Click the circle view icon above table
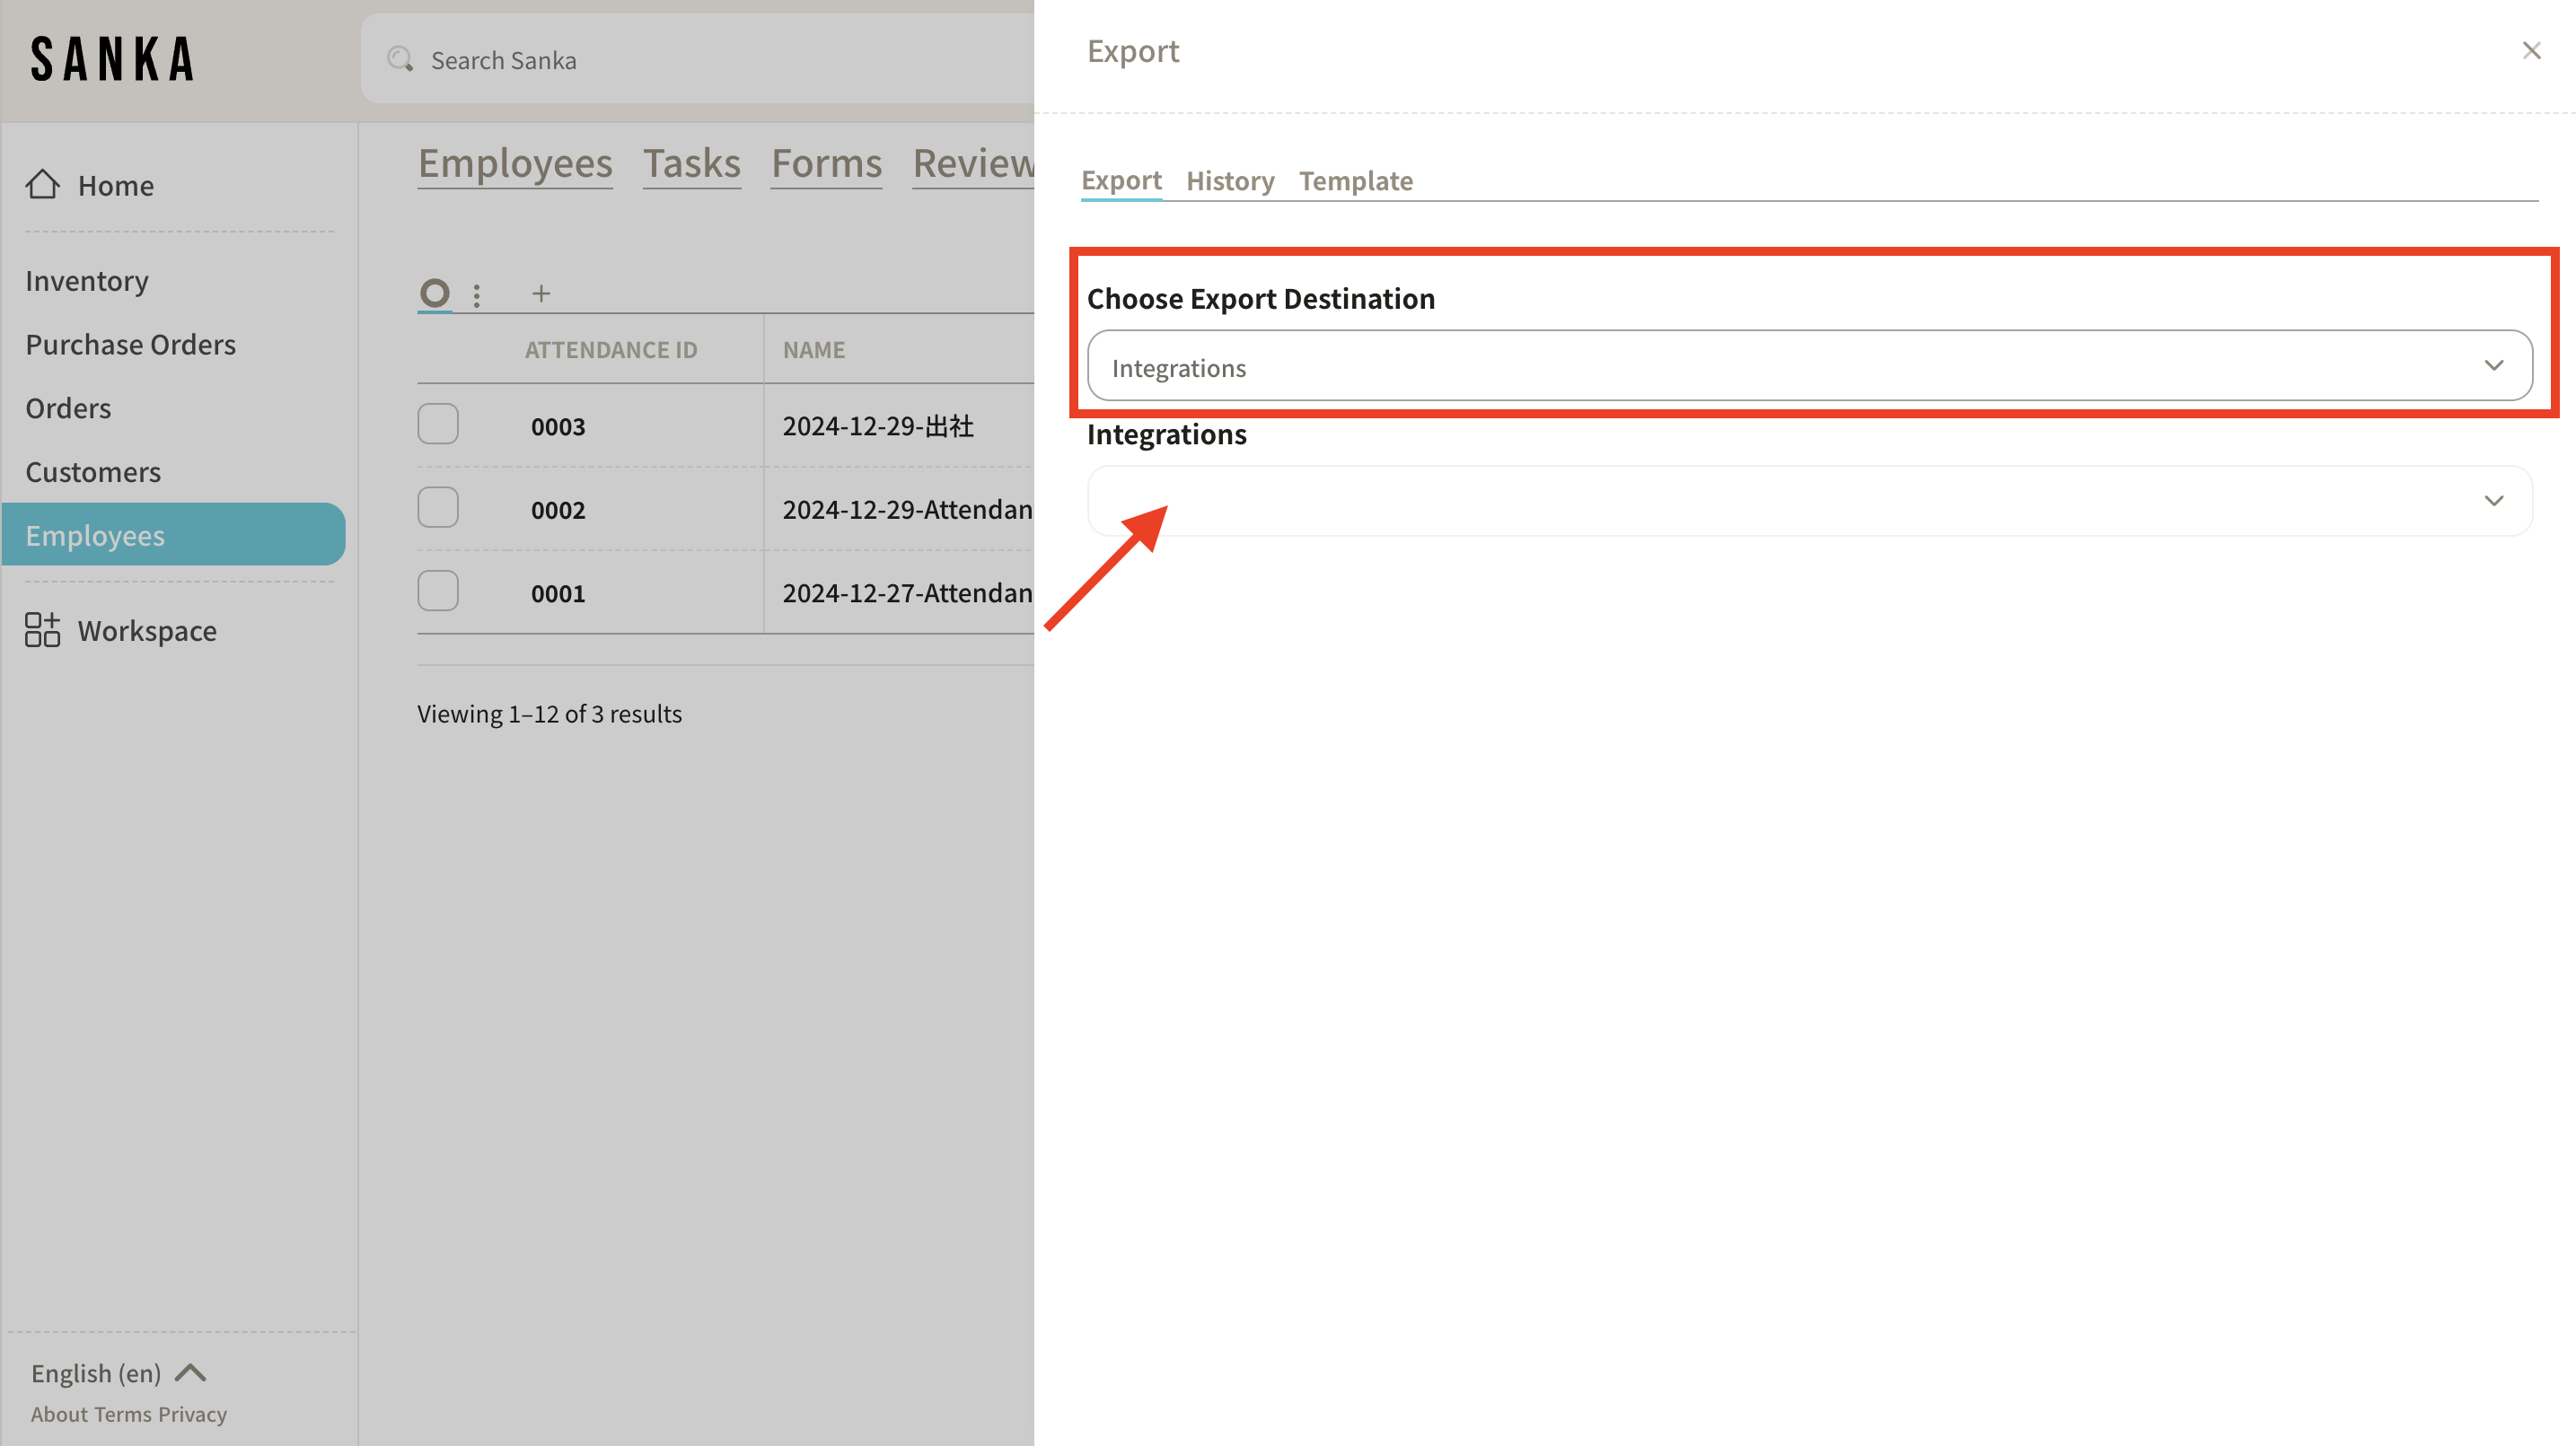Image resolution: width=2576 pixels, height=1446 pixels. coord(434,293)
